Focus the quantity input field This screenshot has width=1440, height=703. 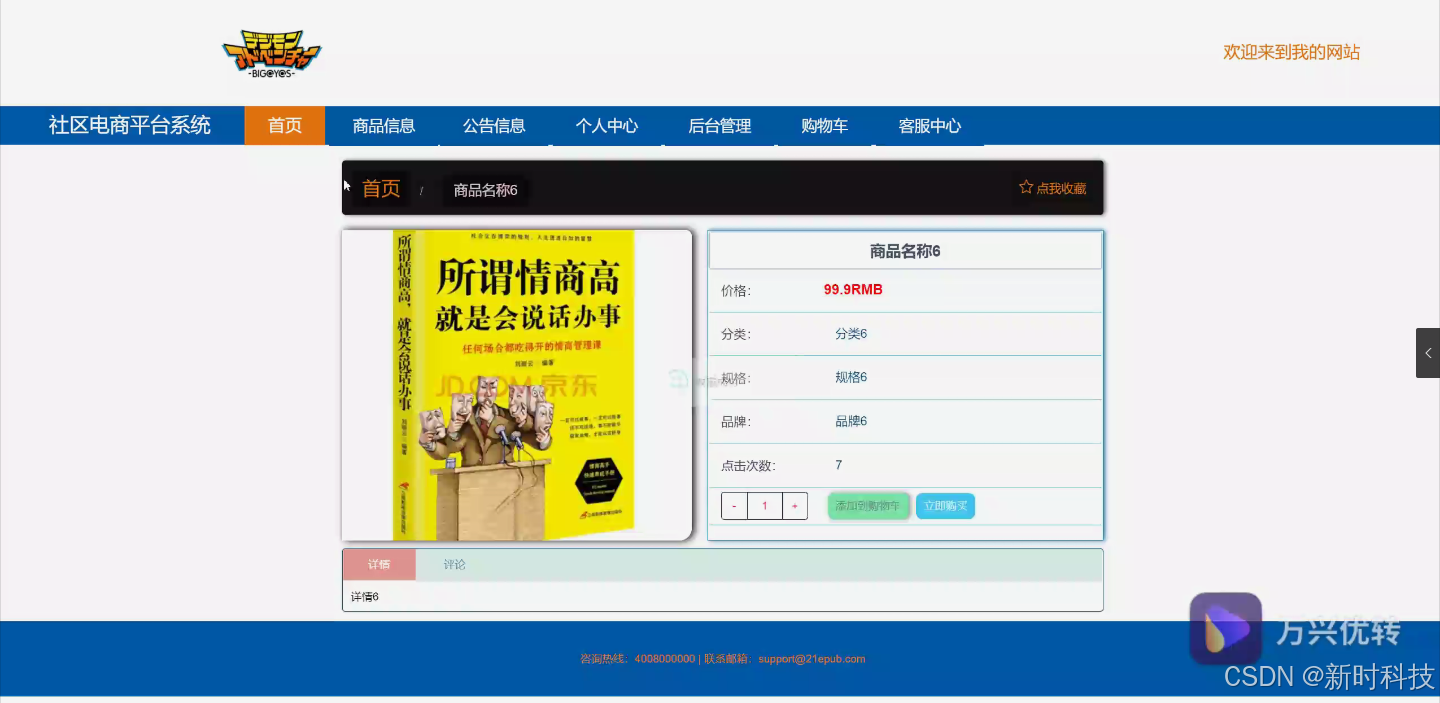(765, 506)
